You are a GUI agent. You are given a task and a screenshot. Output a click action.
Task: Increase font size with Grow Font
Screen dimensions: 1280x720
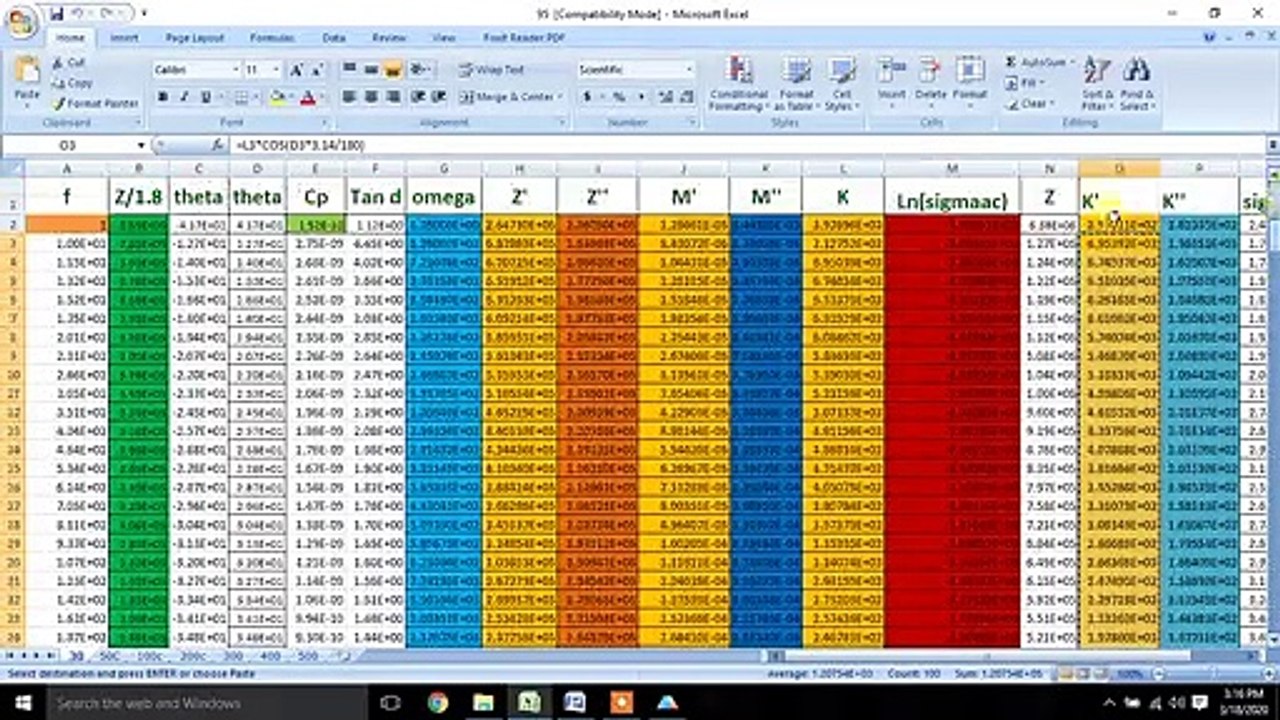296,70
